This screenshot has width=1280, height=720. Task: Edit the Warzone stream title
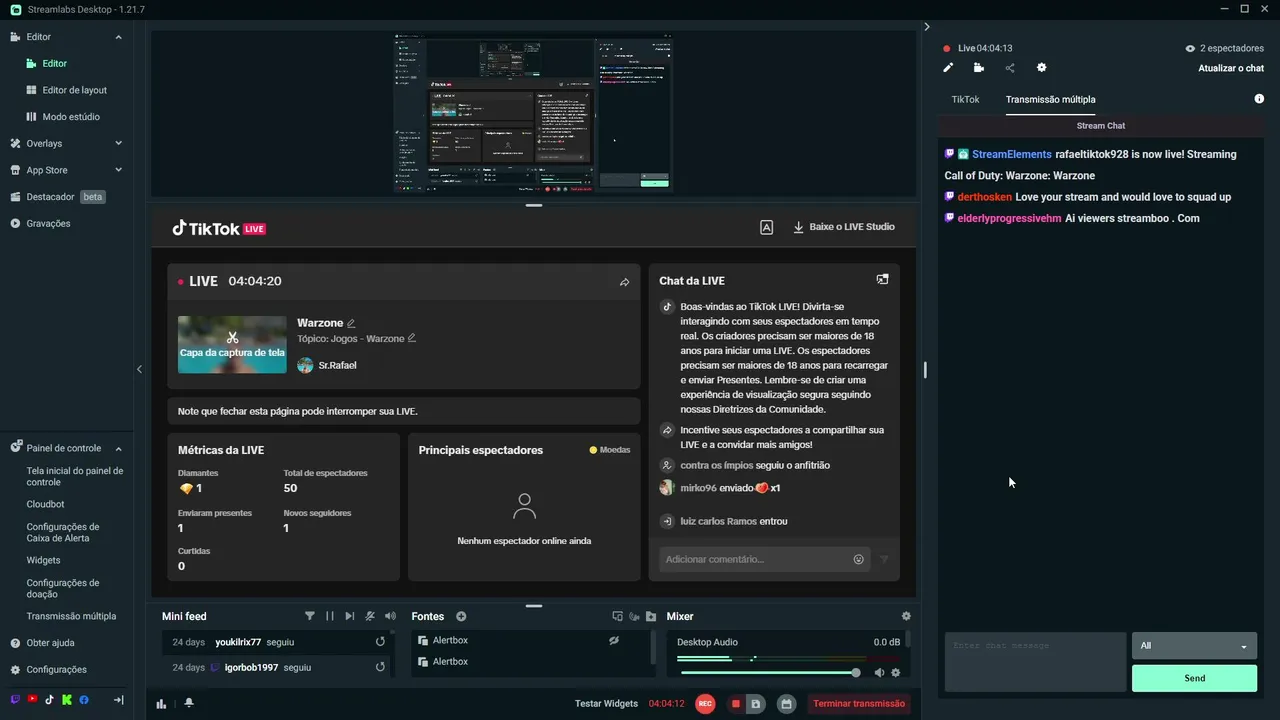[x=351, y=323]
